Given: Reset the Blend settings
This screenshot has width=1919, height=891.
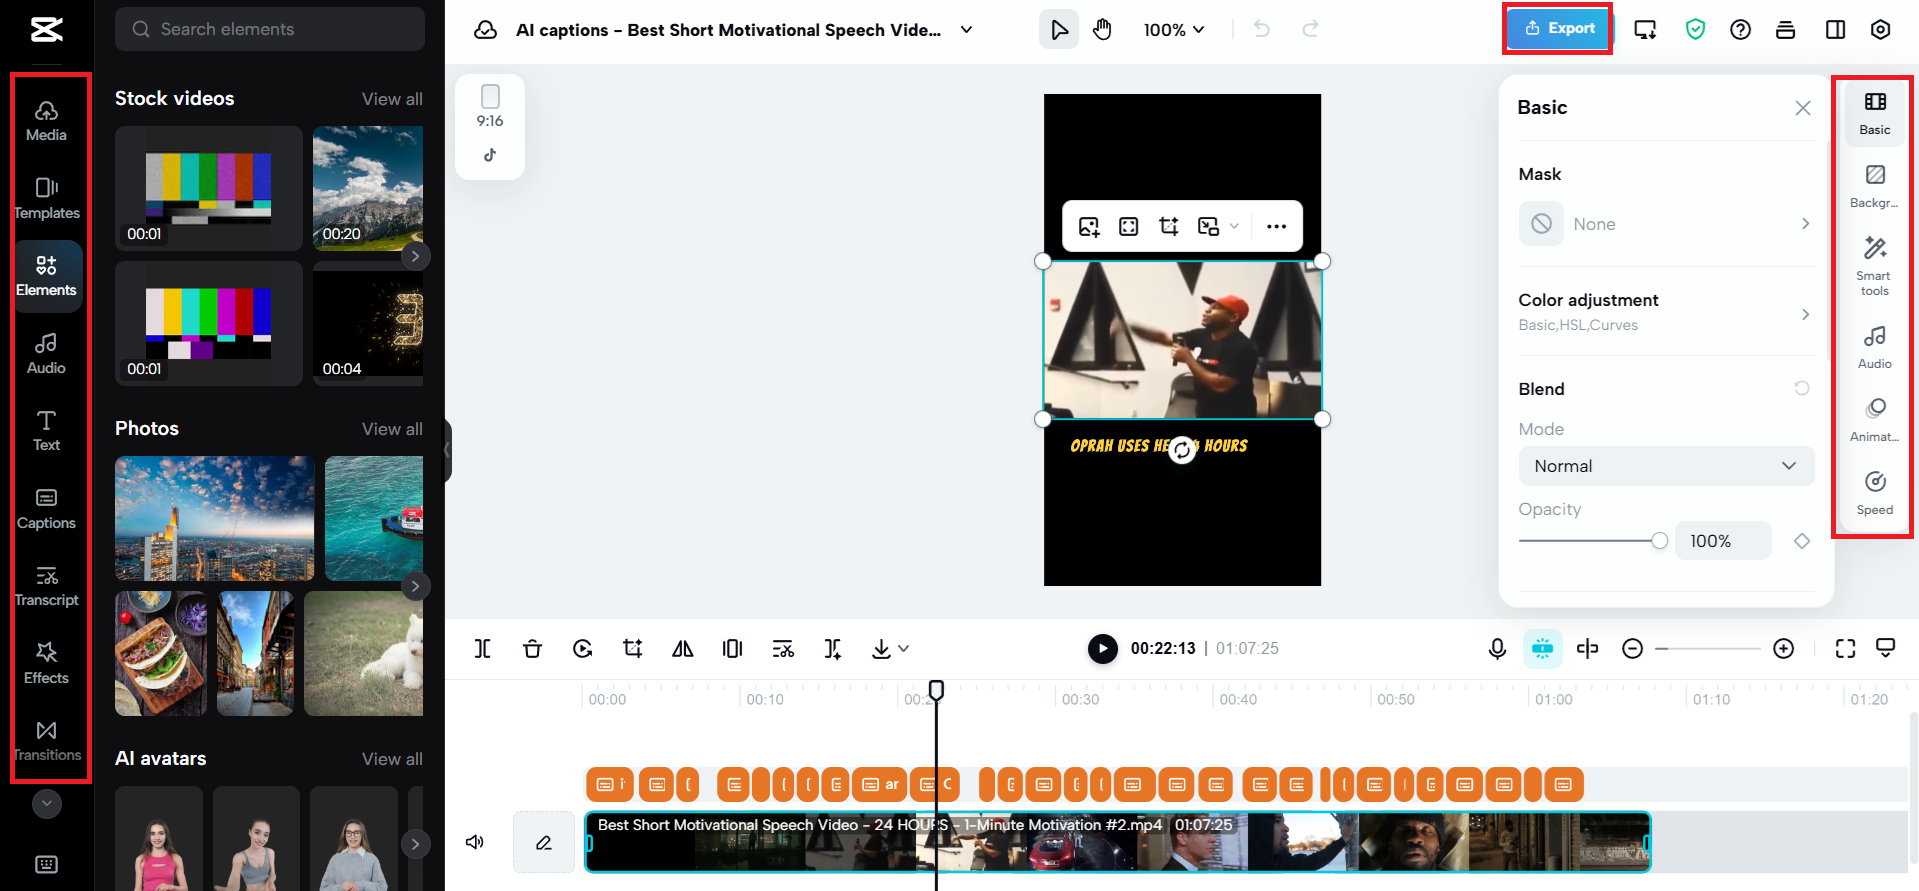Looking at the screenshot, I should point(1801,388).
